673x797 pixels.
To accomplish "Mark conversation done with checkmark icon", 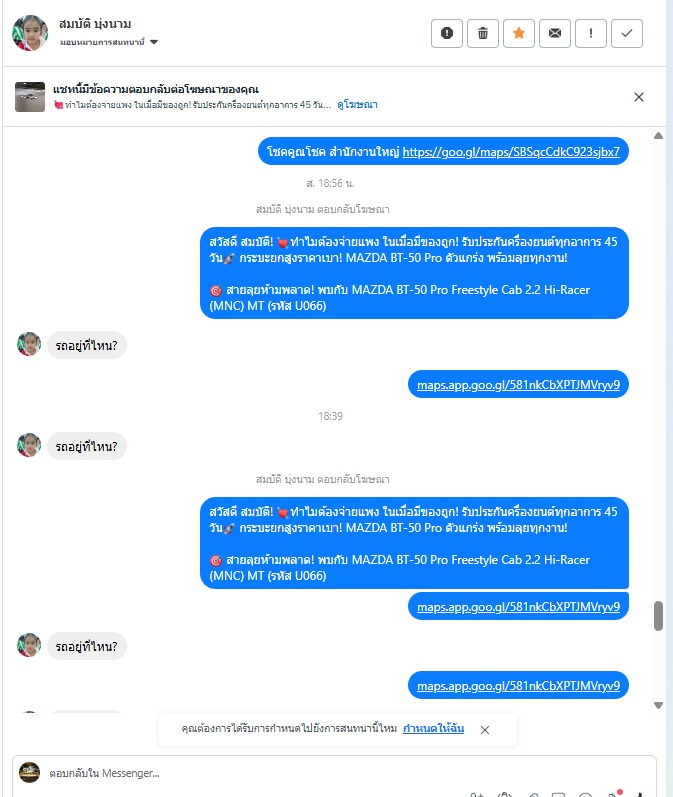I will [627, 34].
